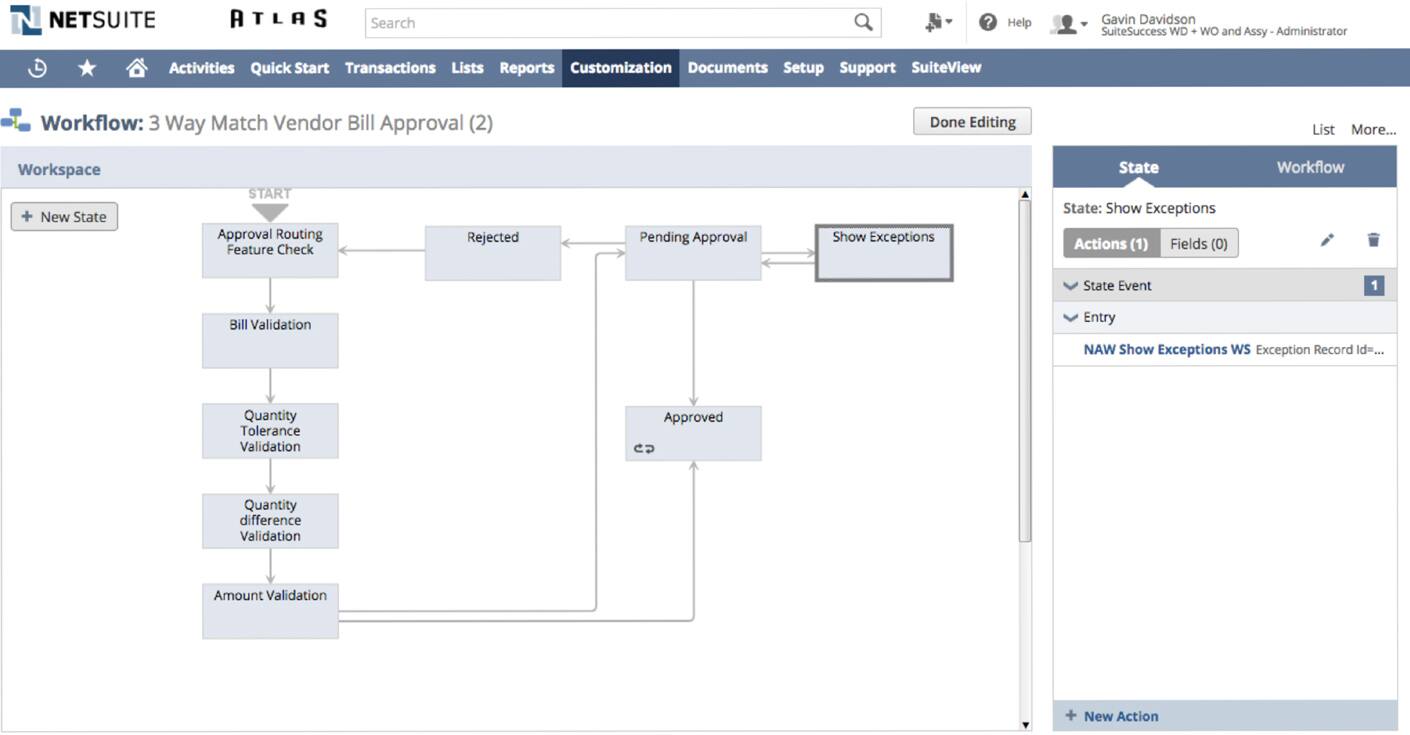
Task: Open the Setup menu
Action: point(803,68)
